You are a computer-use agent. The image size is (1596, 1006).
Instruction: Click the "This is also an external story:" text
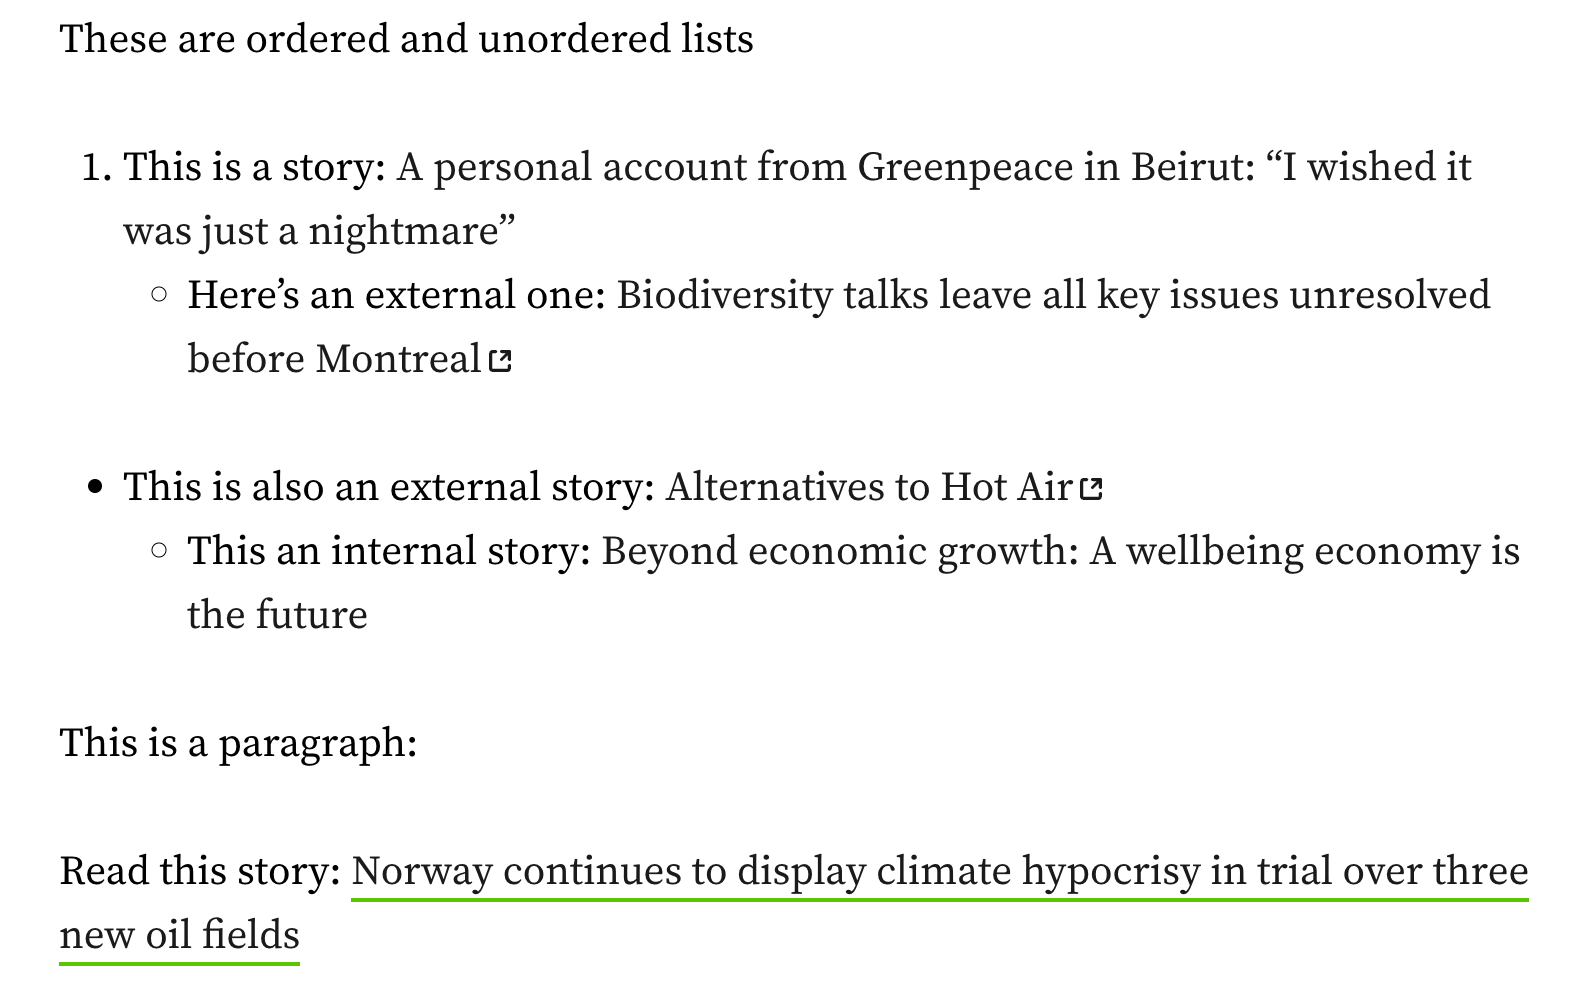click(x=389, y=487)
